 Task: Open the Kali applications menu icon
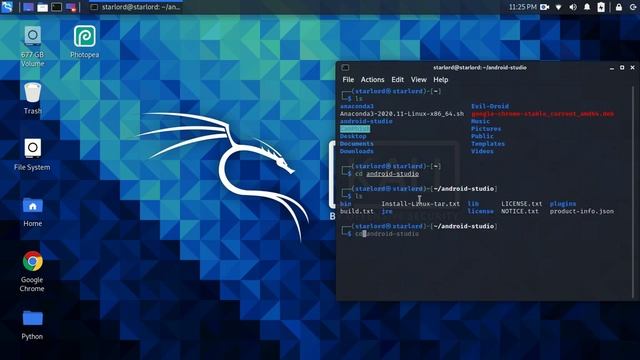(7, 7)
